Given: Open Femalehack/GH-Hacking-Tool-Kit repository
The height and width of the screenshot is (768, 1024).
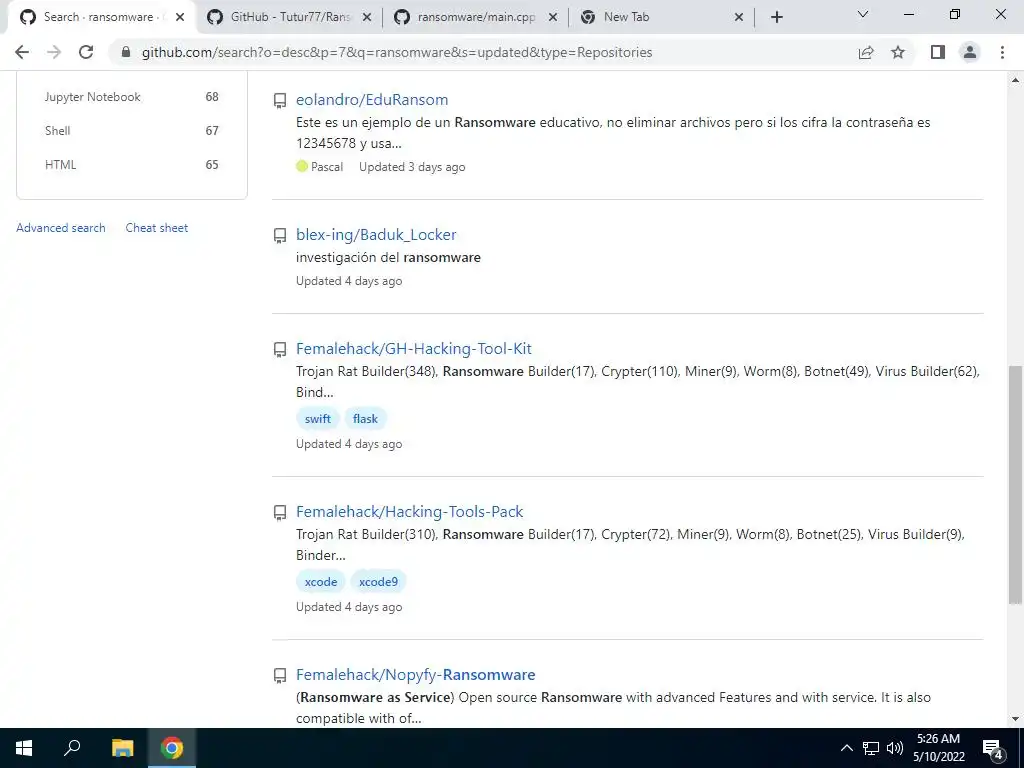Looking at the screenshot, I should pyautogui.click(x=413, y=349).
